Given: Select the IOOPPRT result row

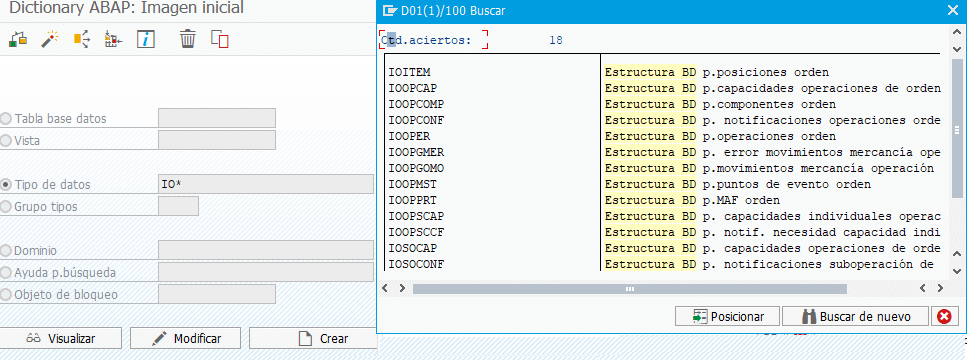Looking at the screenshot, I should click(664, 200).
